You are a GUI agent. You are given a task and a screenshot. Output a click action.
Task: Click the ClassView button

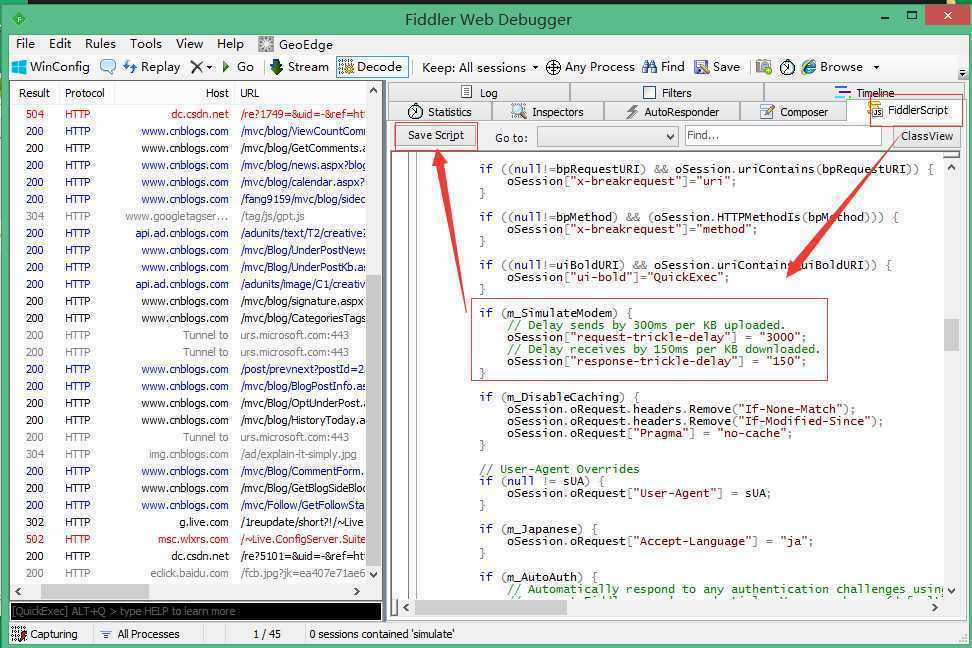click(x=927, y=136)
